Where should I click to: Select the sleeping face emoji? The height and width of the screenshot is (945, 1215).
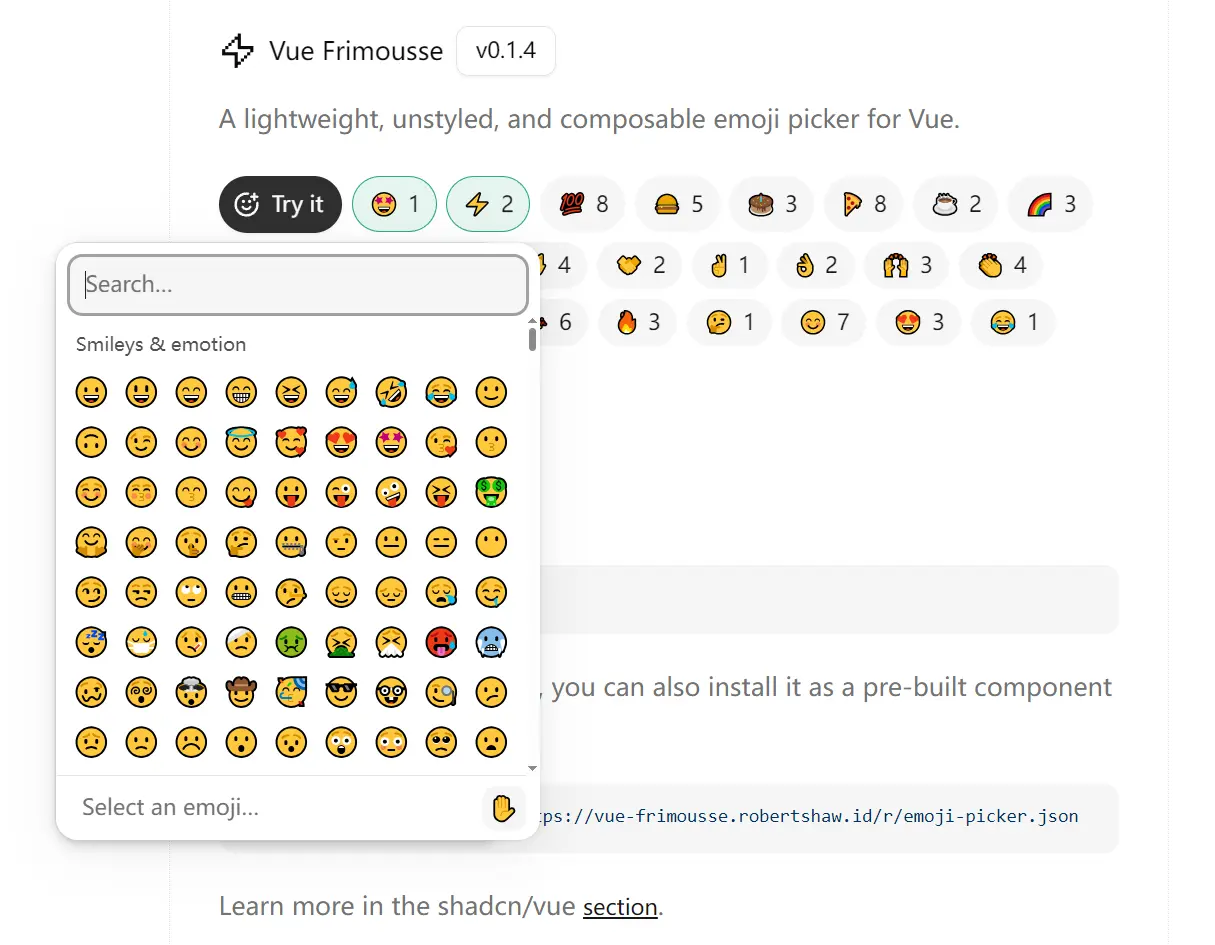tap(91, 642)
